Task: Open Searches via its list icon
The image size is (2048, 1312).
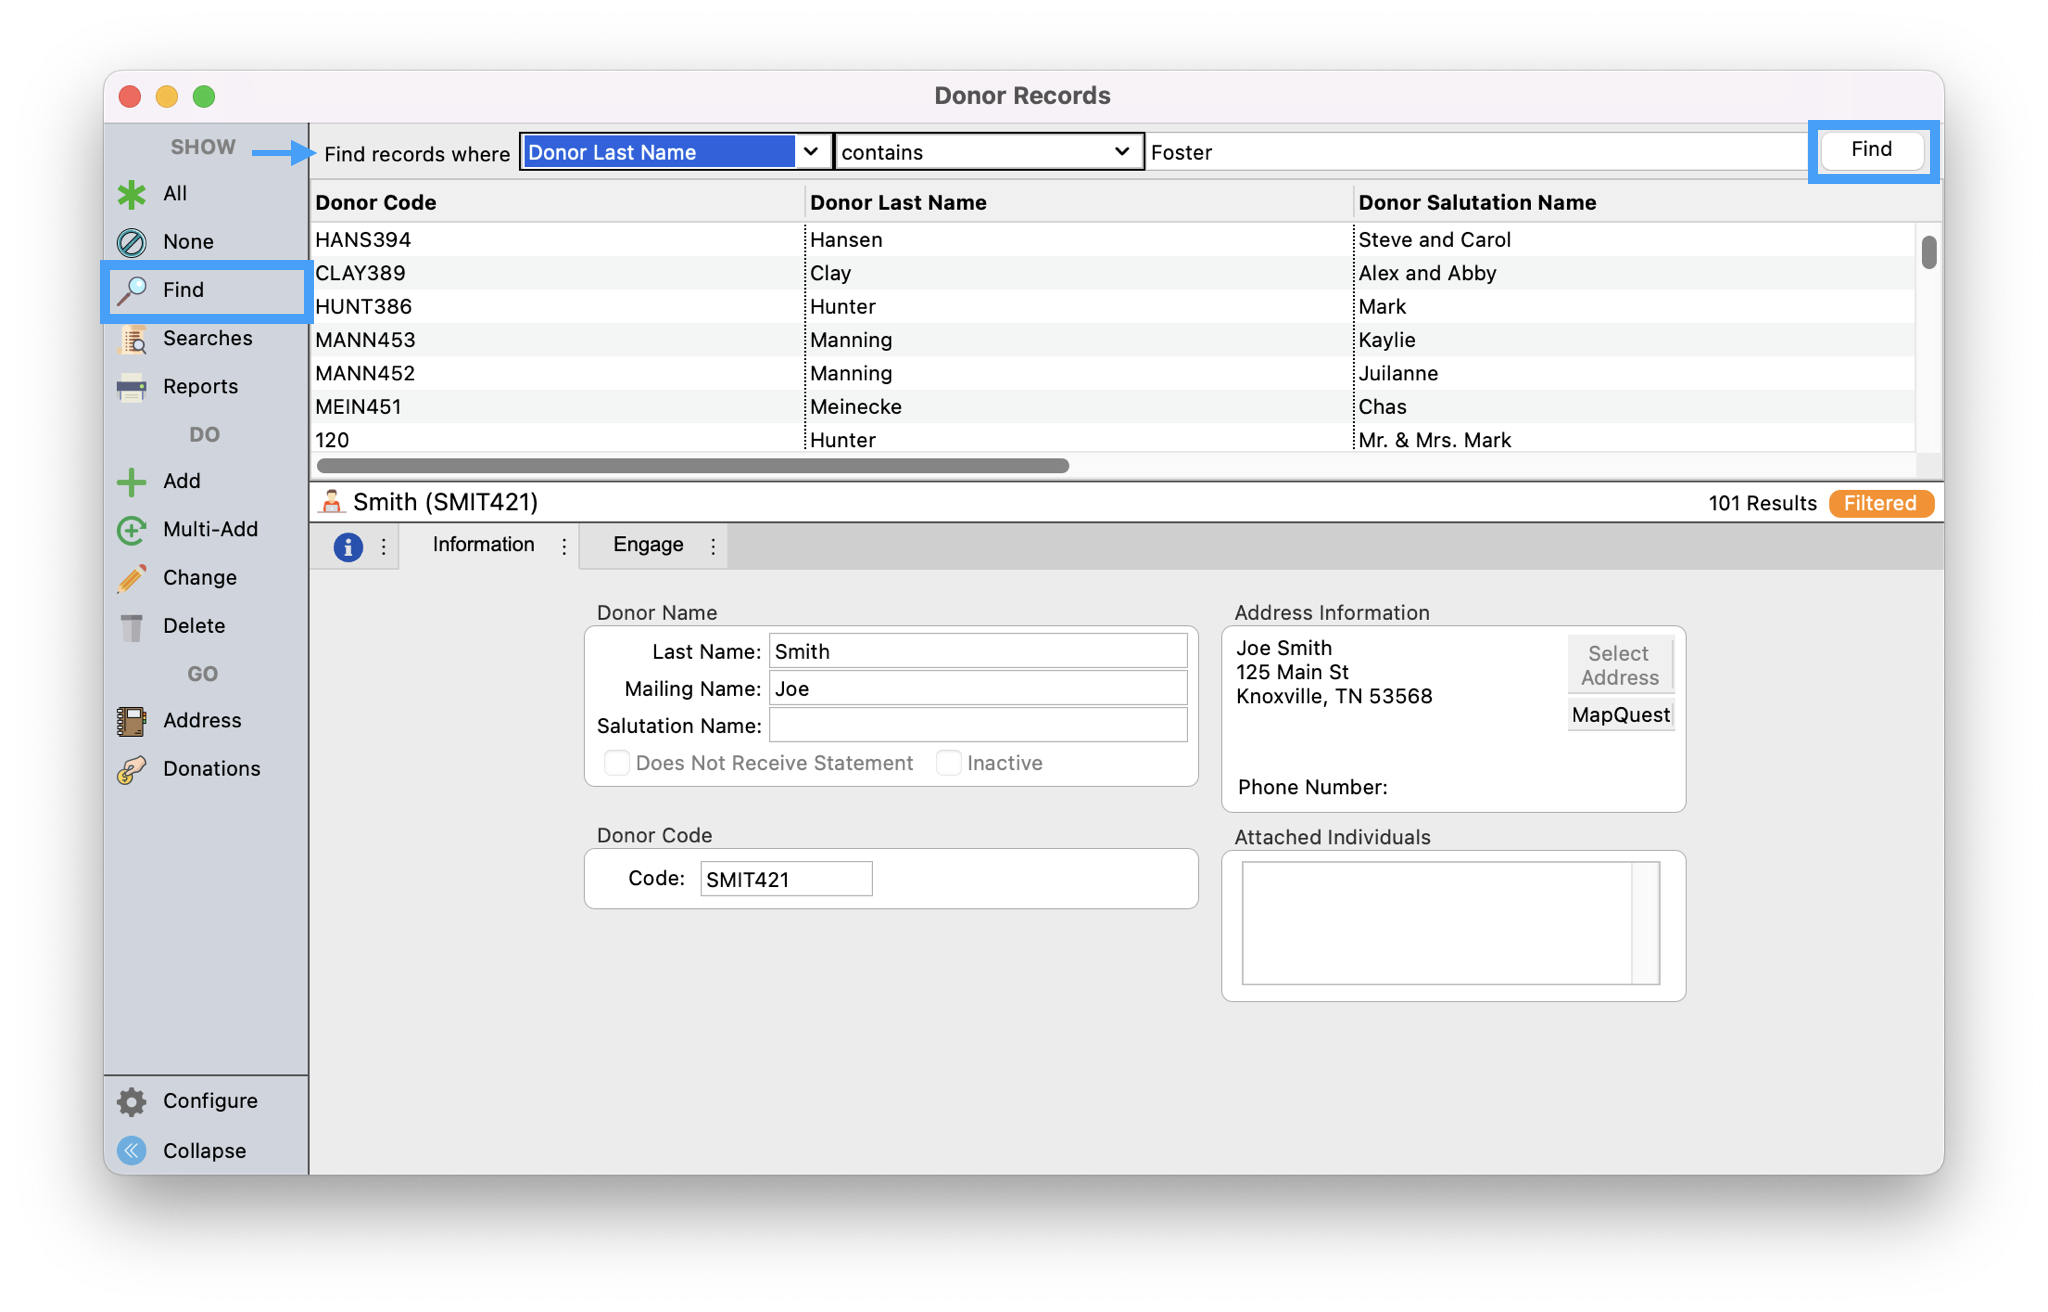Action: pyautogui.click(x=132, y=339)
